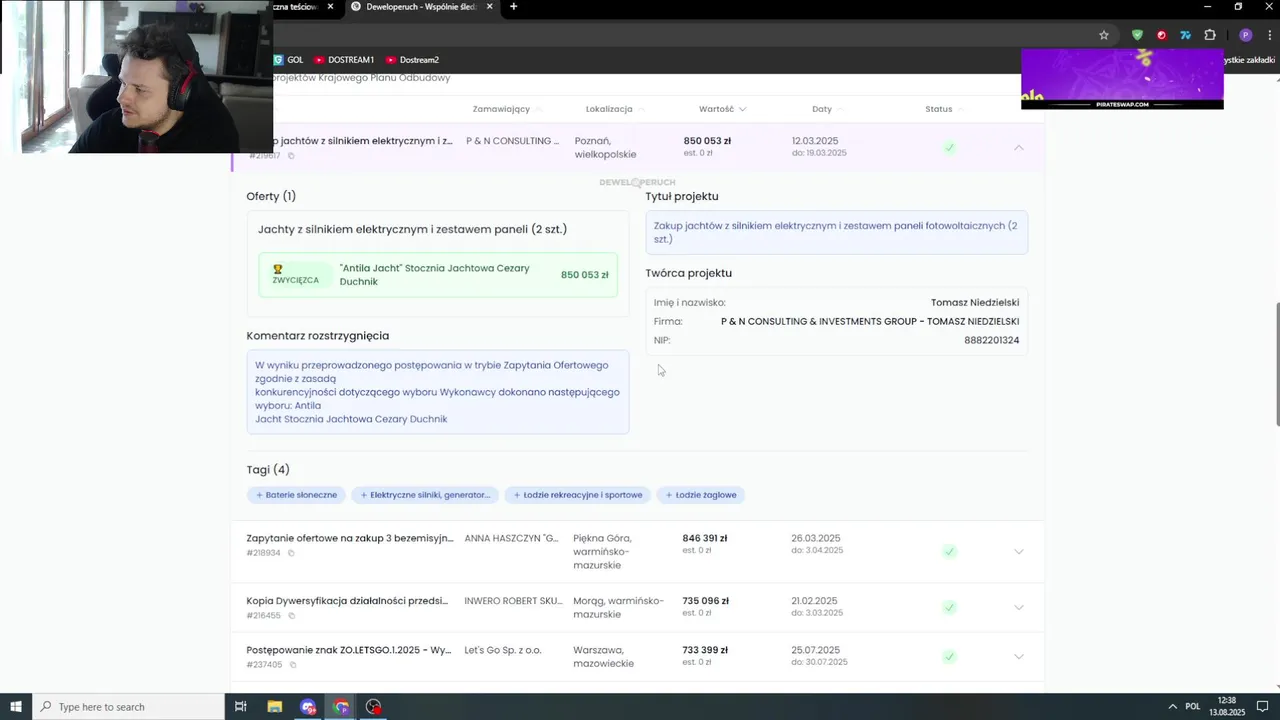Open the Windows Start menu
Image resolution: width=1280 pixels, height=720 pixels.
16,707
